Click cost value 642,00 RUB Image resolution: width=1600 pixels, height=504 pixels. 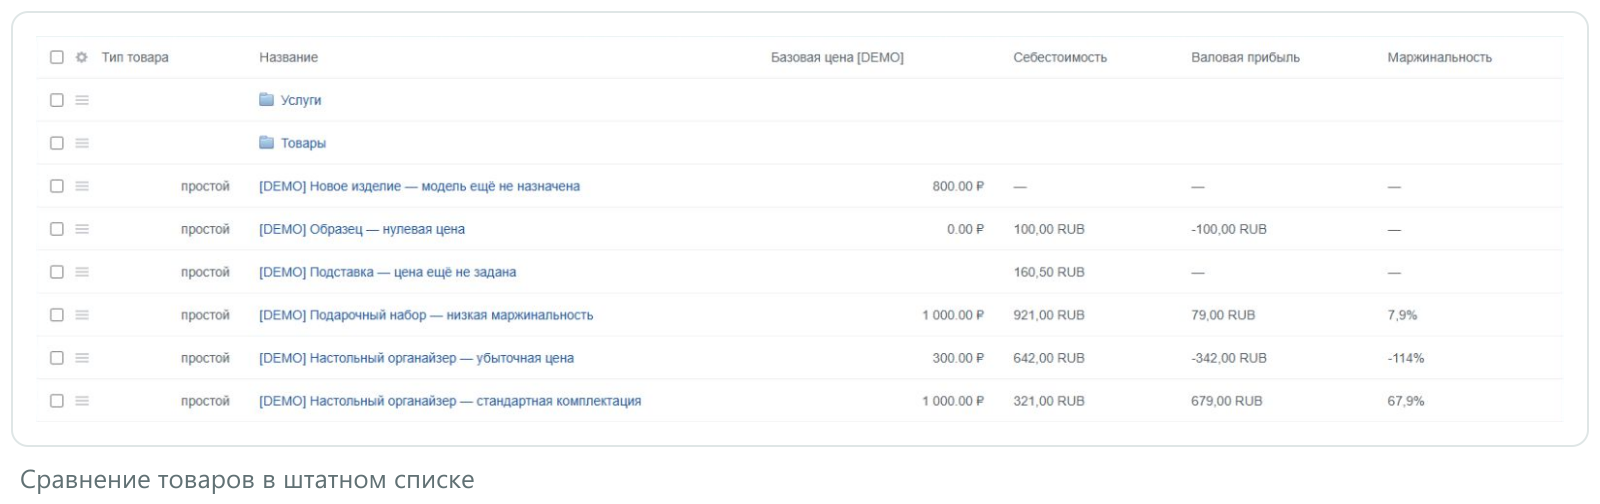[x=1049, y=358]
